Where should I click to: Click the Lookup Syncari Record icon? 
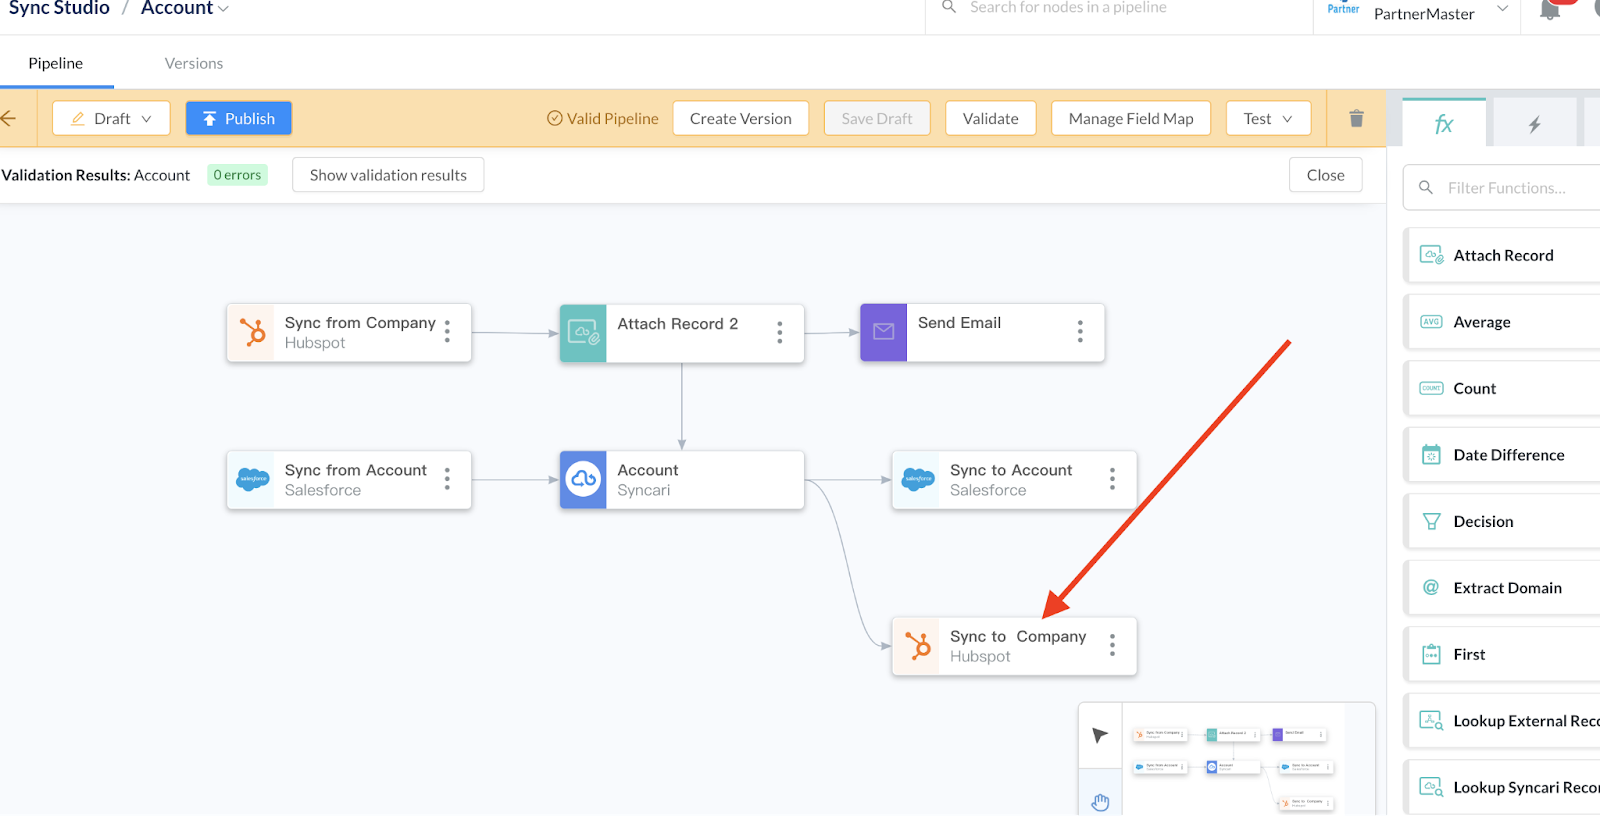click(1432, 787)
